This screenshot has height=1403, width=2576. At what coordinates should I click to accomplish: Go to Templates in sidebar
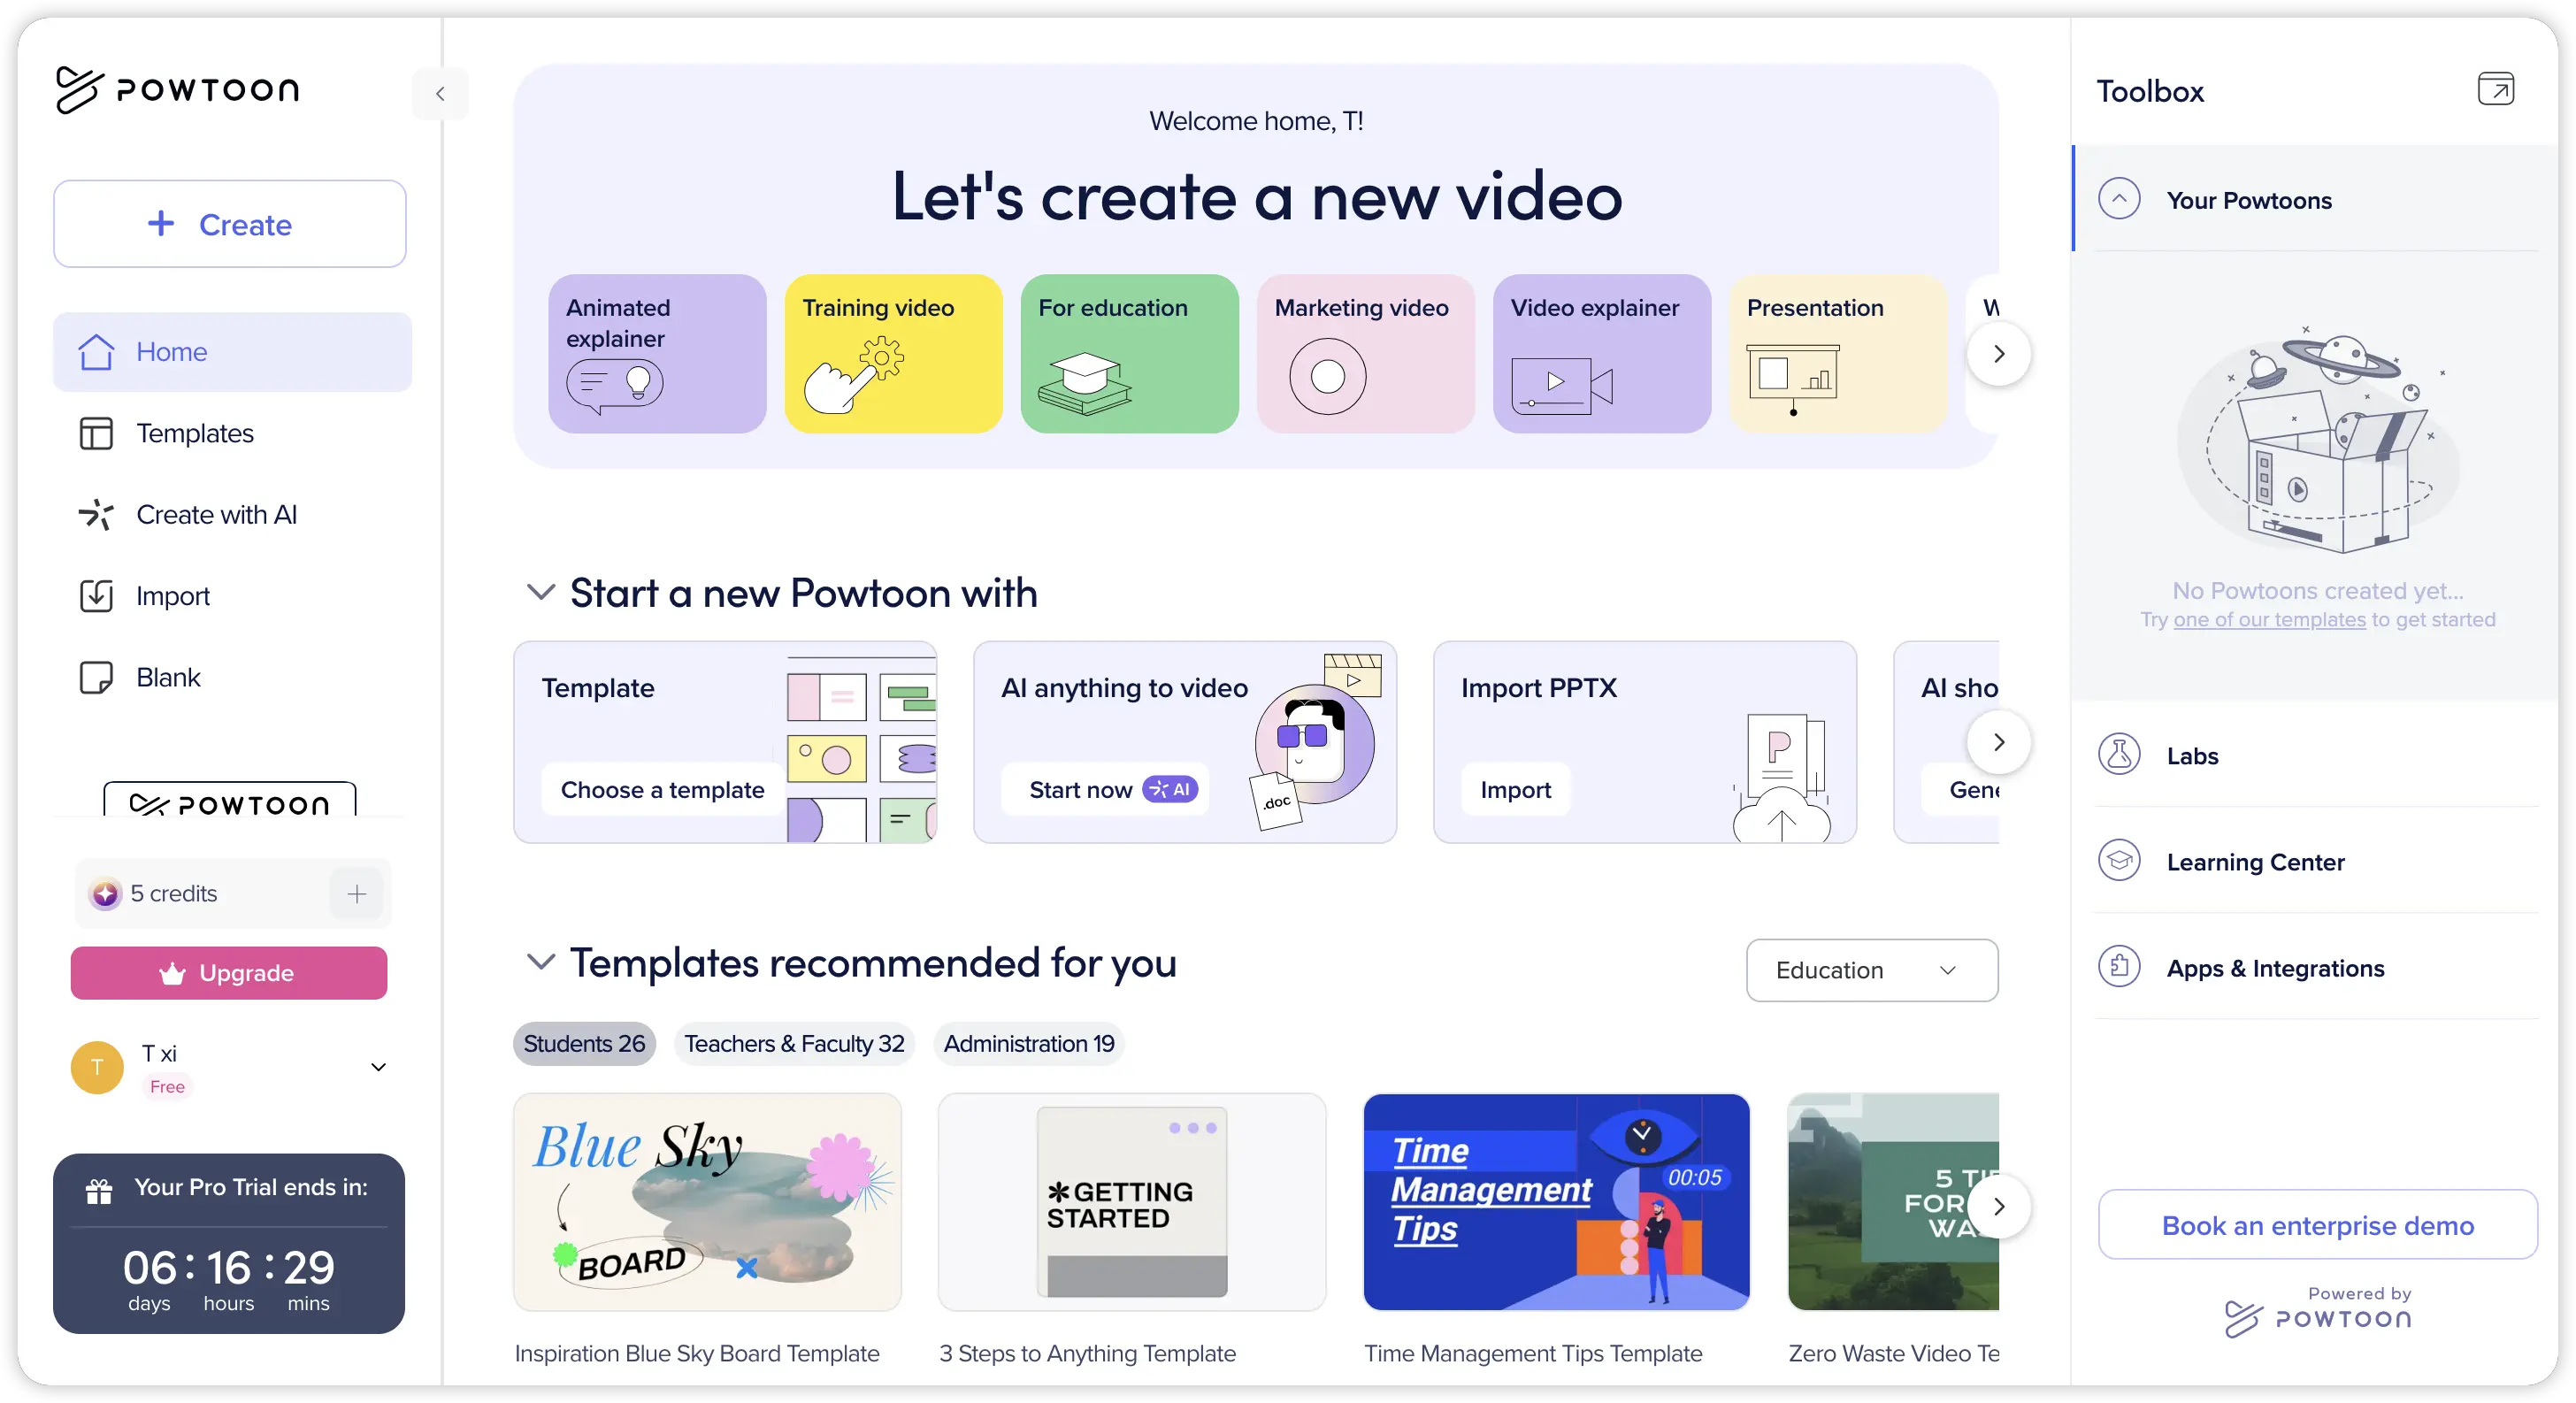click(195, 434)
